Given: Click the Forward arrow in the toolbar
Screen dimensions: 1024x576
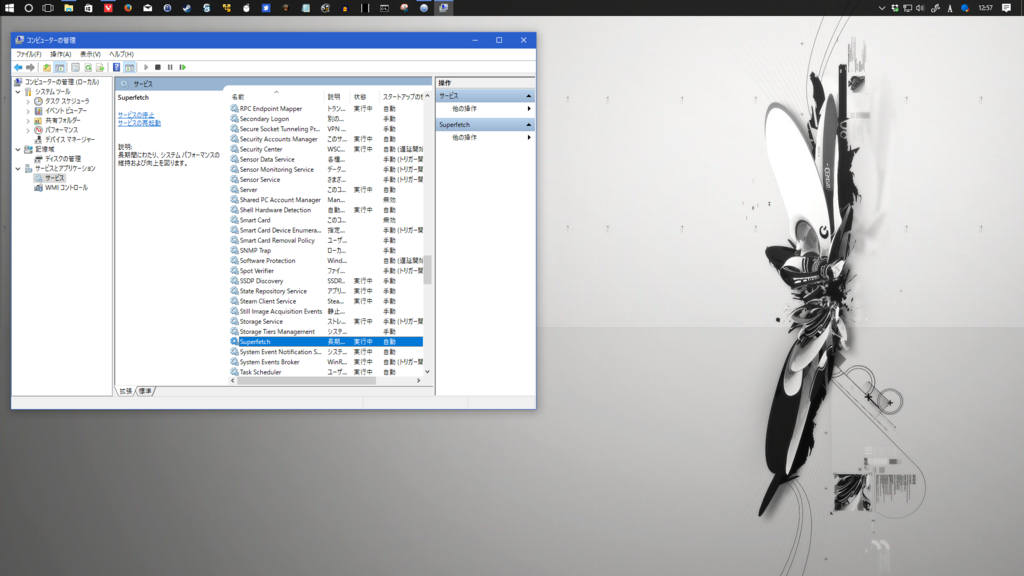Looking at the screenshot, I should pos(30,67).
